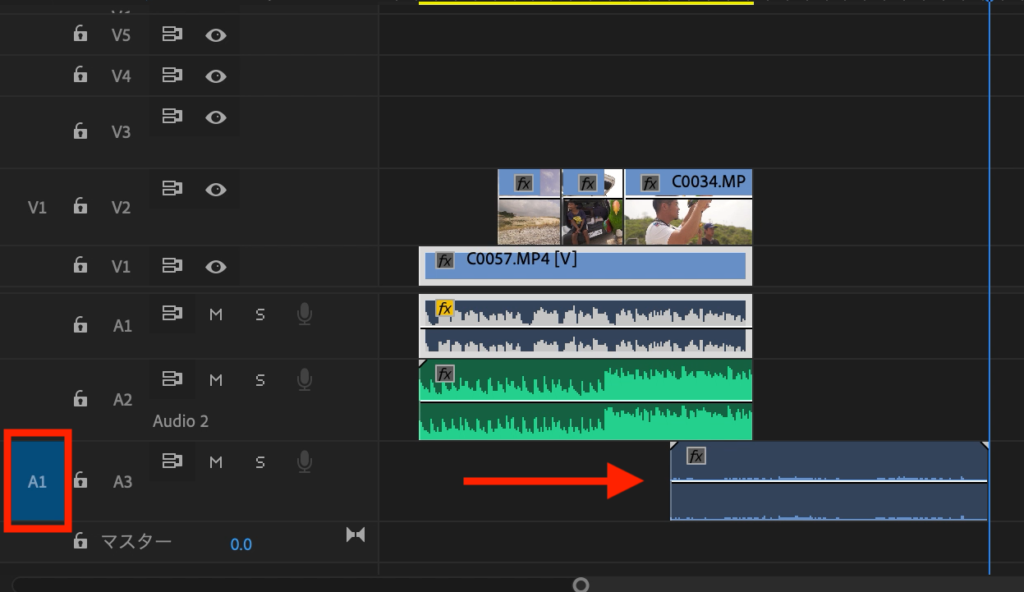This screenshot has width=1024, height=592.
Task: Toggle lock on track V4
Action: pyautogui.click(x=80, y=74)
